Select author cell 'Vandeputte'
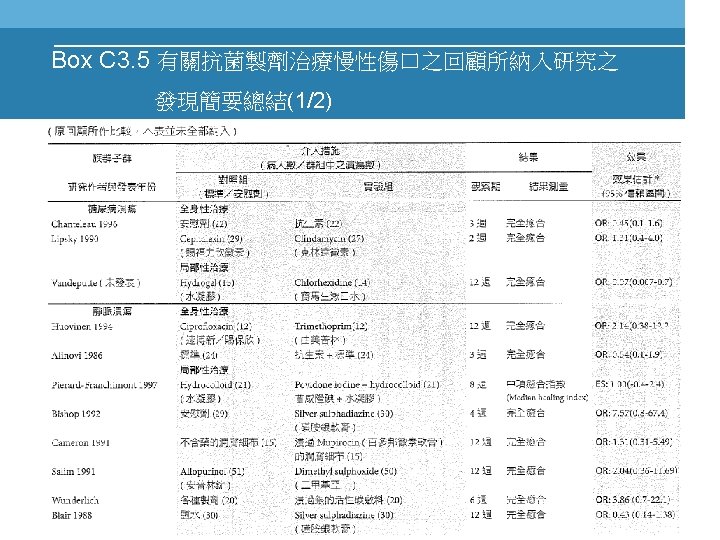720x540 pixels. coord(96,283)
